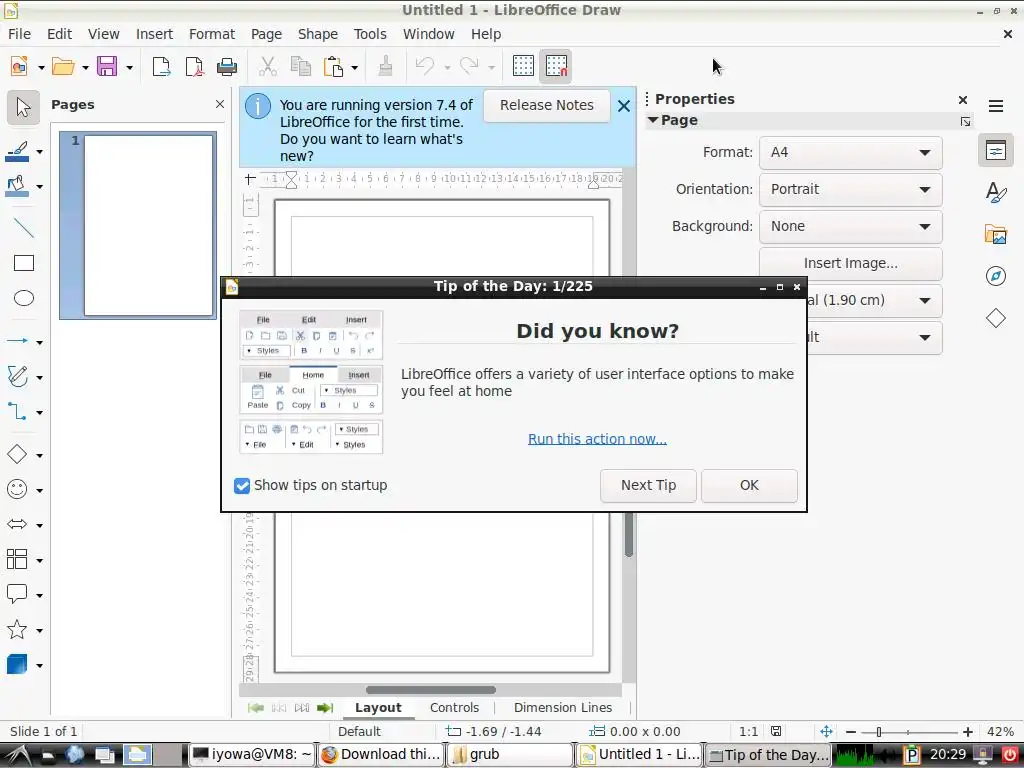Click the Print icon

click(x=227, y=67)
